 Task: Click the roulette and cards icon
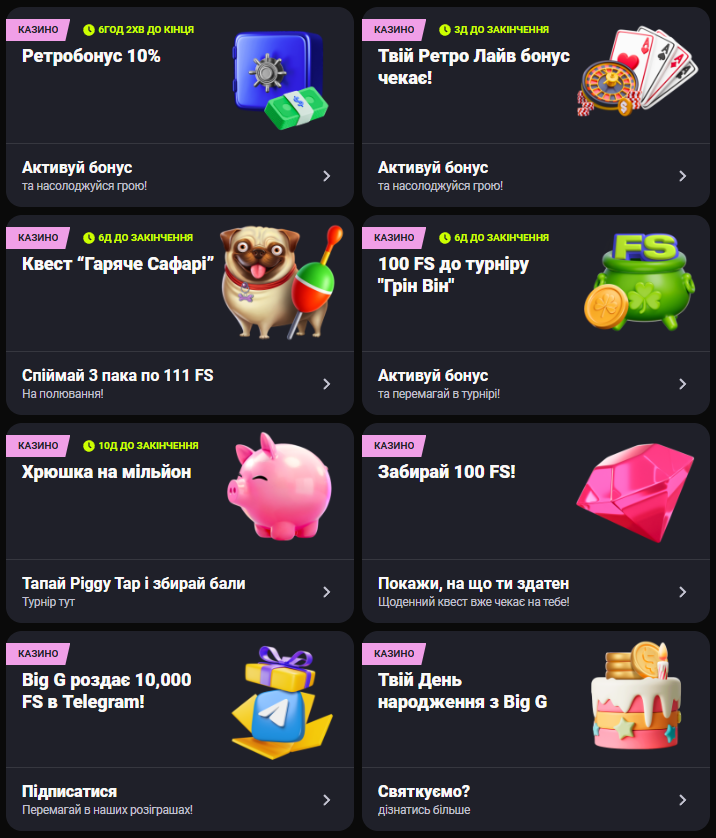coord(637,73)
